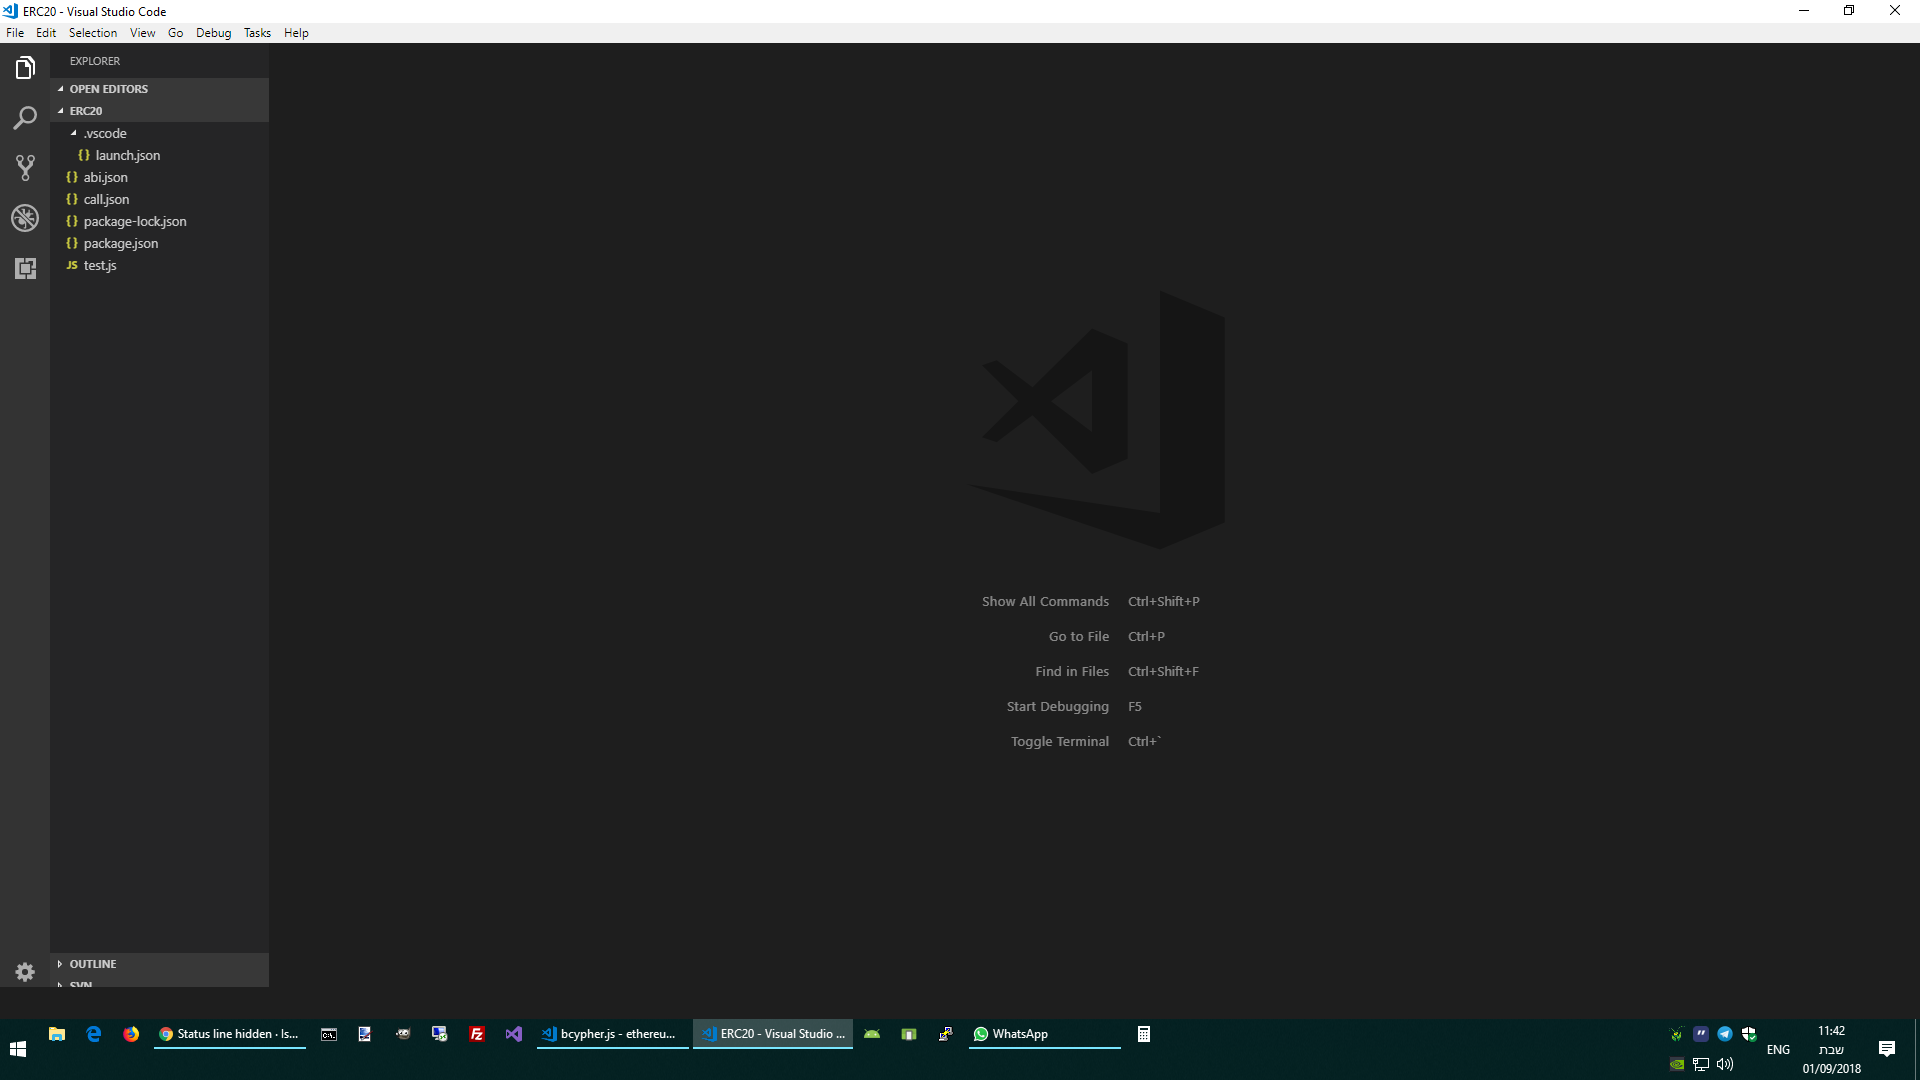Viewport: 1920px width, 1080px height.
Task: Open the Explorer view in activity bar
Action: (x=25, y=68)
